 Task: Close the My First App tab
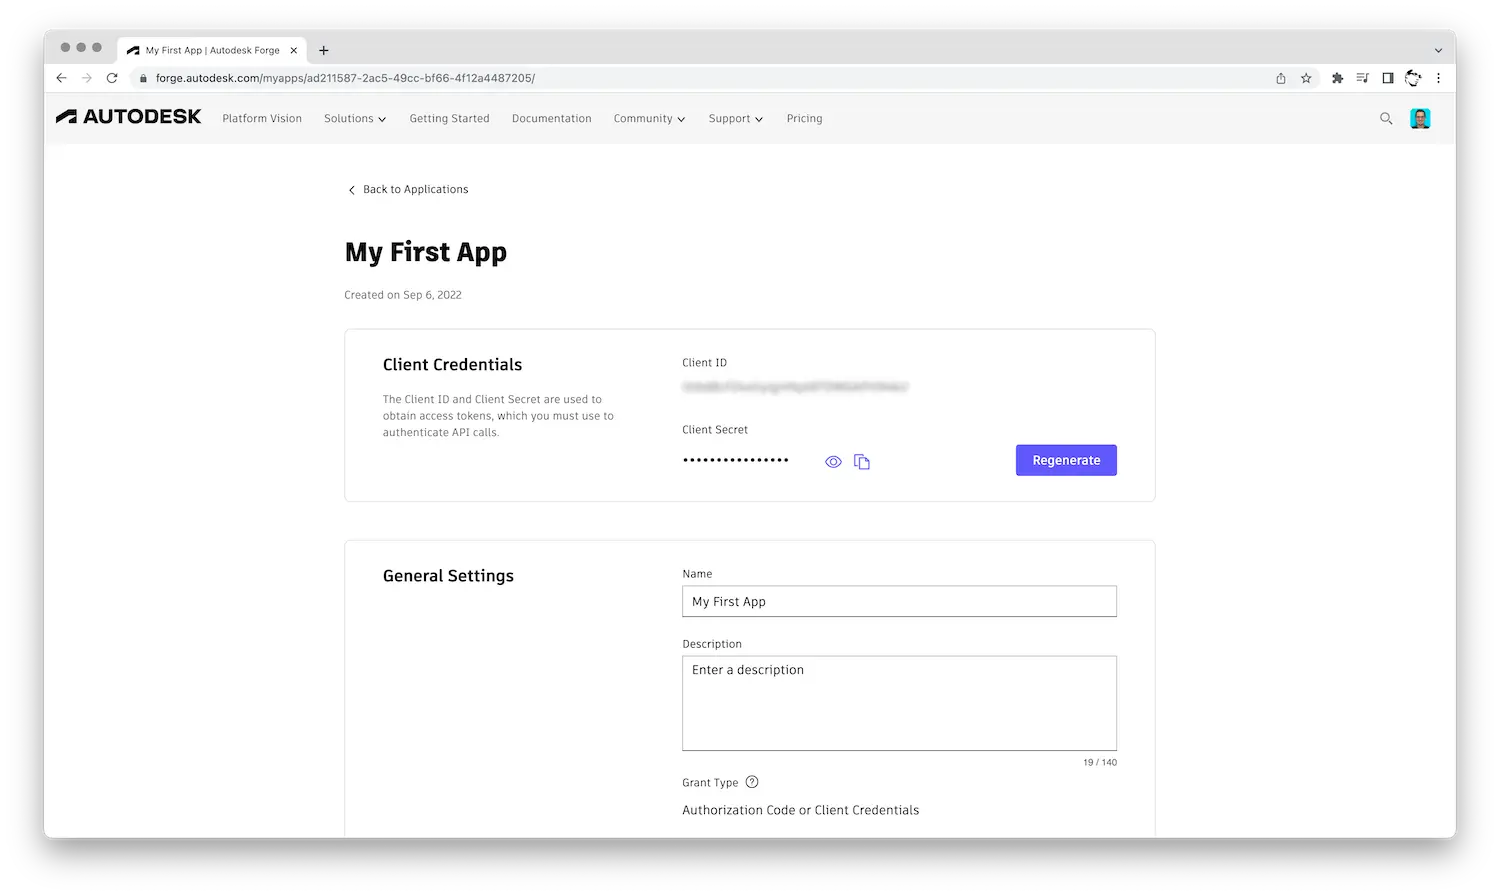click(294, 50)
